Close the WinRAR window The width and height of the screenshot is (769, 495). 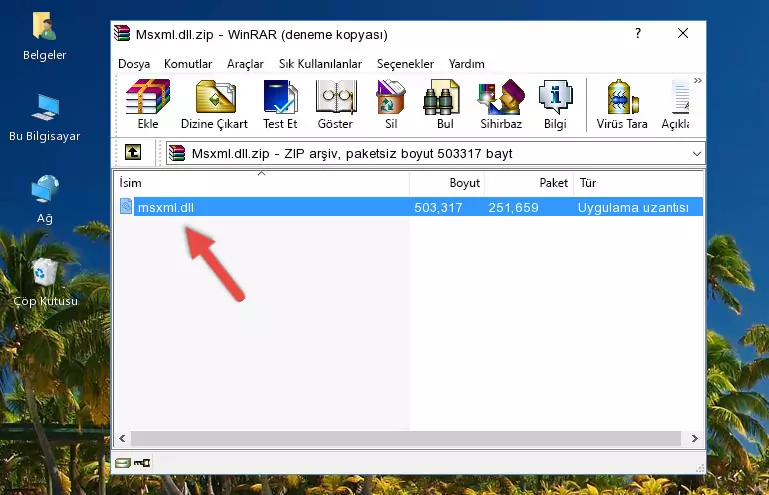click(683, 33)
